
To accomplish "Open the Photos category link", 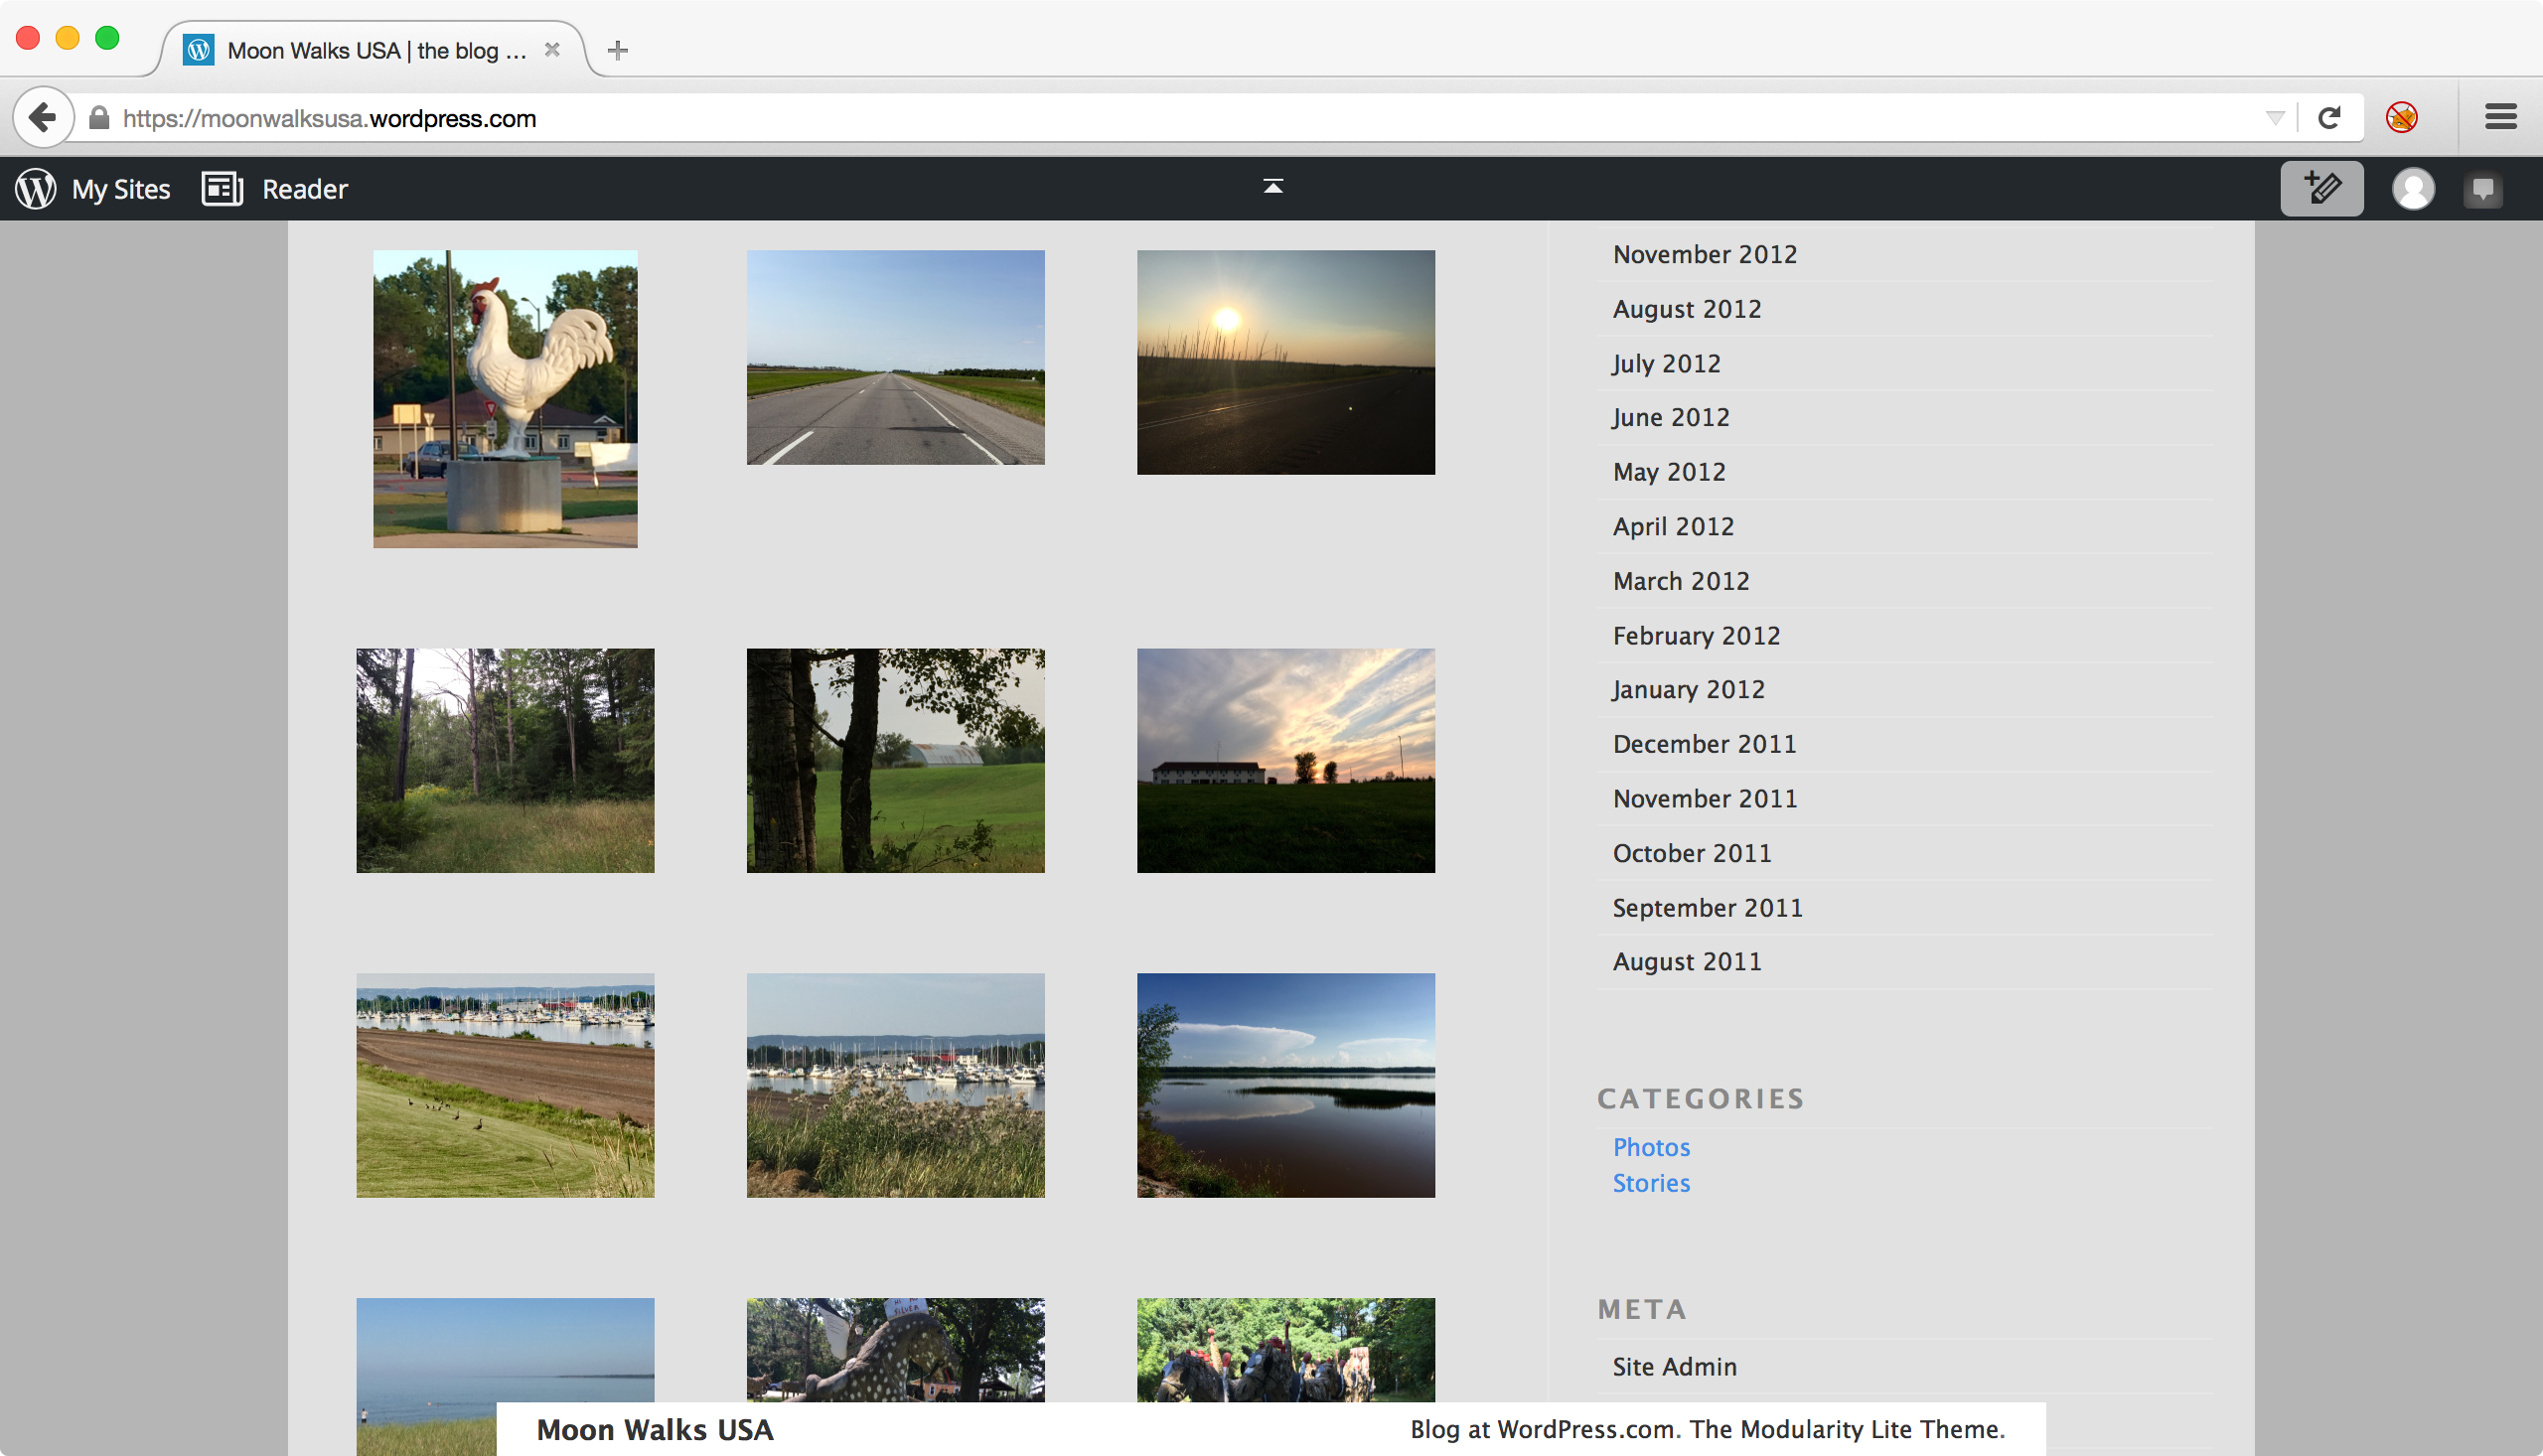I will tap(1651, 1147).
